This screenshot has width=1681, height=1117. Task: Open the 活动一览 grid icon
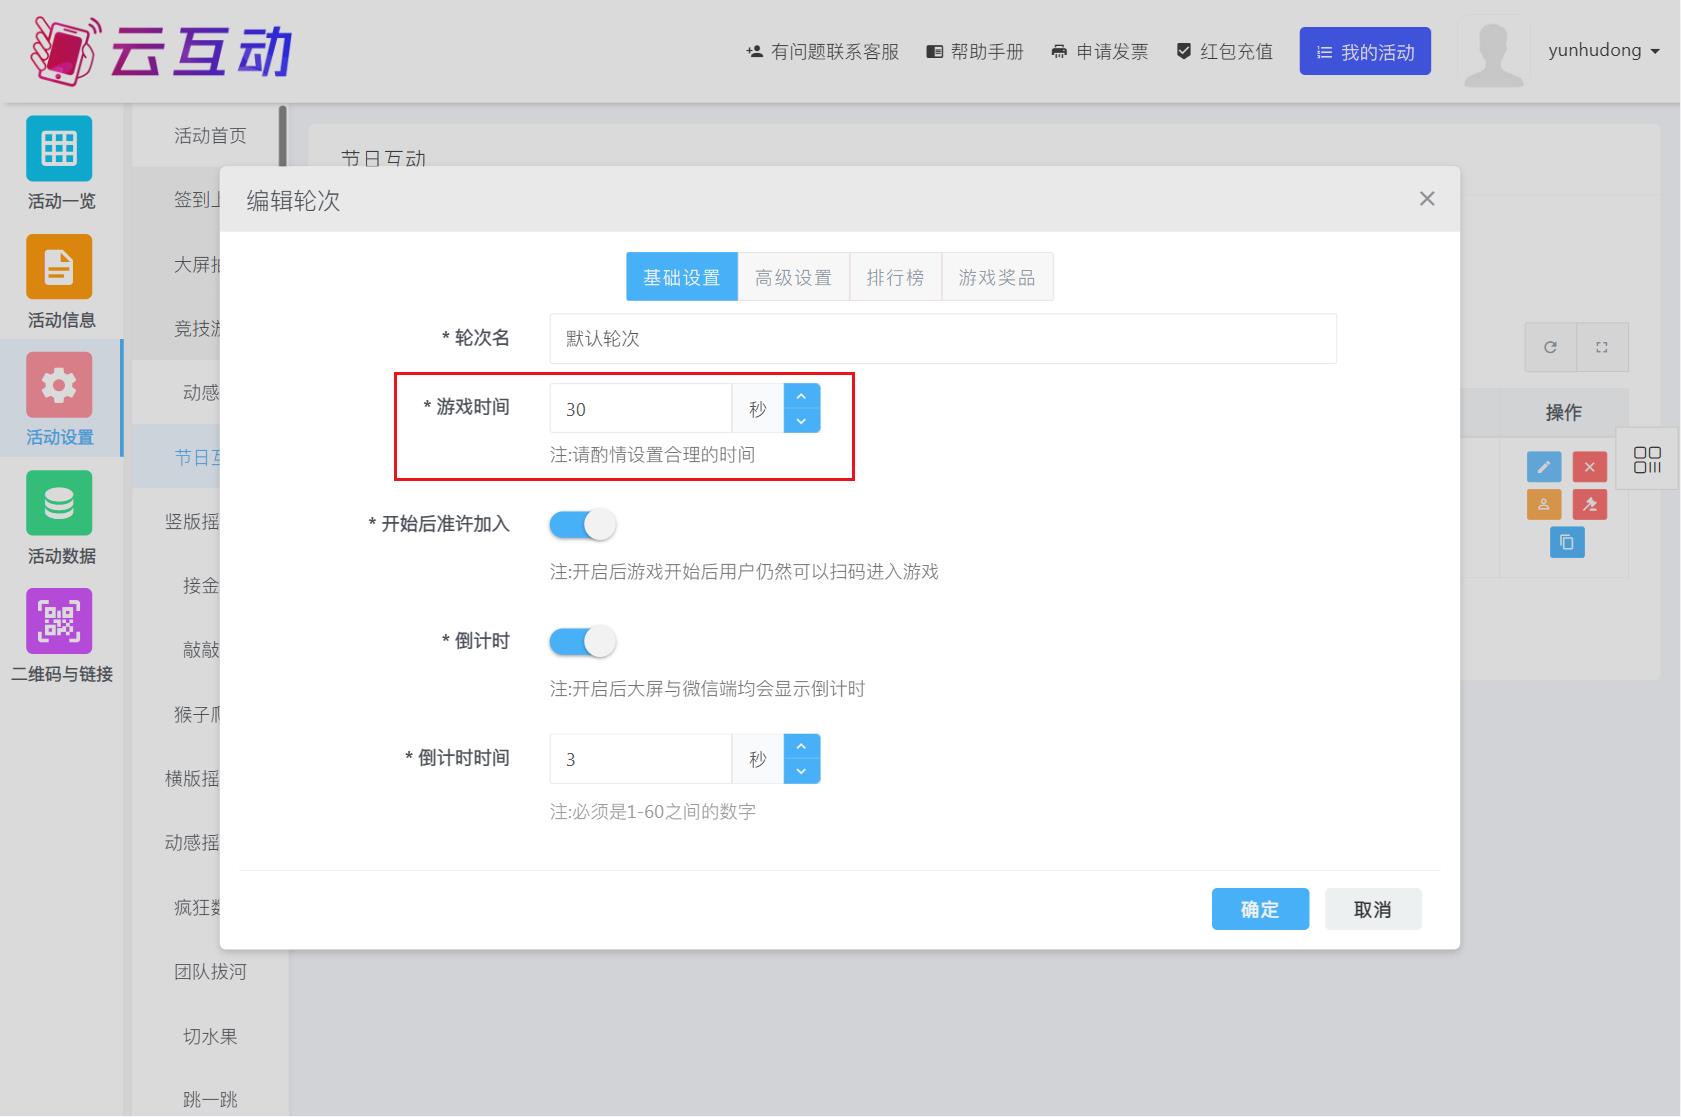[59, 149]
